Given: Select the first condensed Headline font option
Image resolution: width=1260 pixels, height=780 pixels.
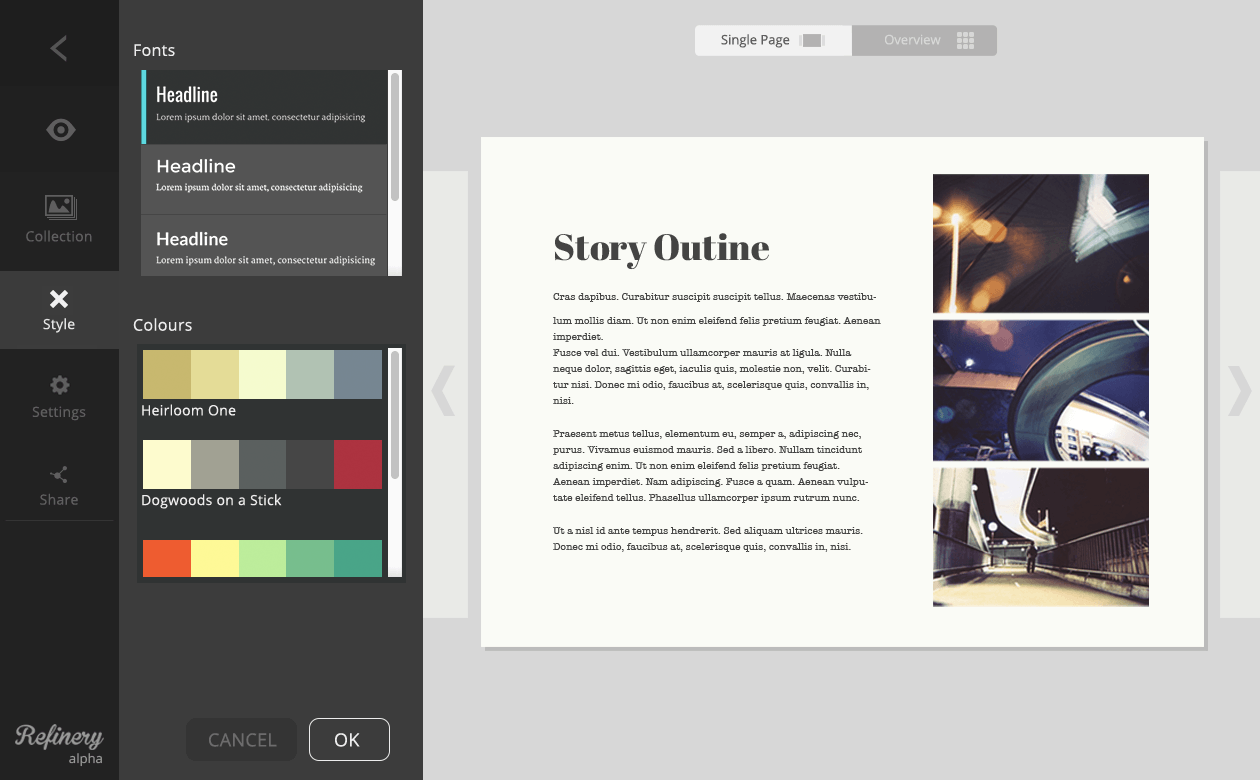Looking at the screenshot, I should click(264, 106).
